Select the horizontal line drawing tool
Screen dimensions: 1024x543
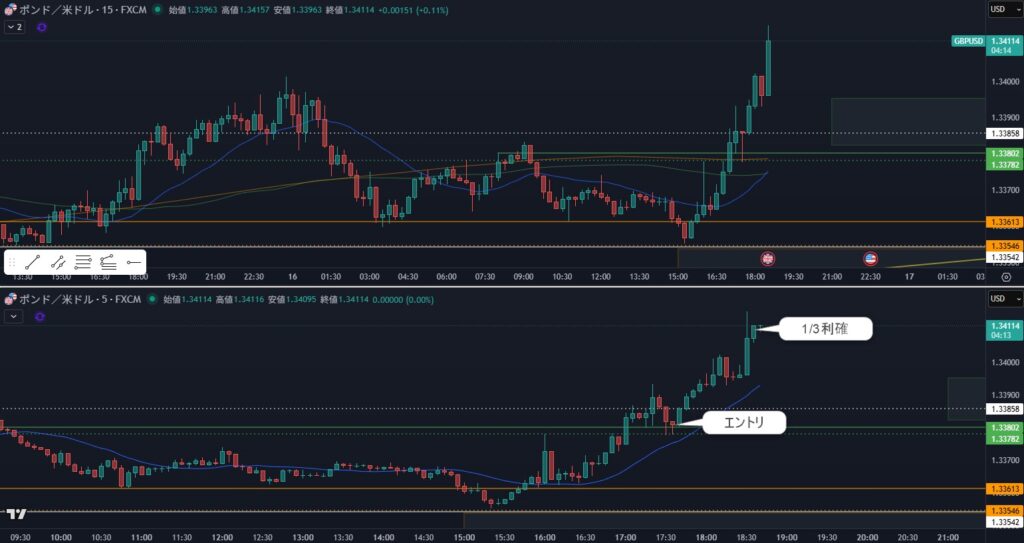[x=133, y=263]
